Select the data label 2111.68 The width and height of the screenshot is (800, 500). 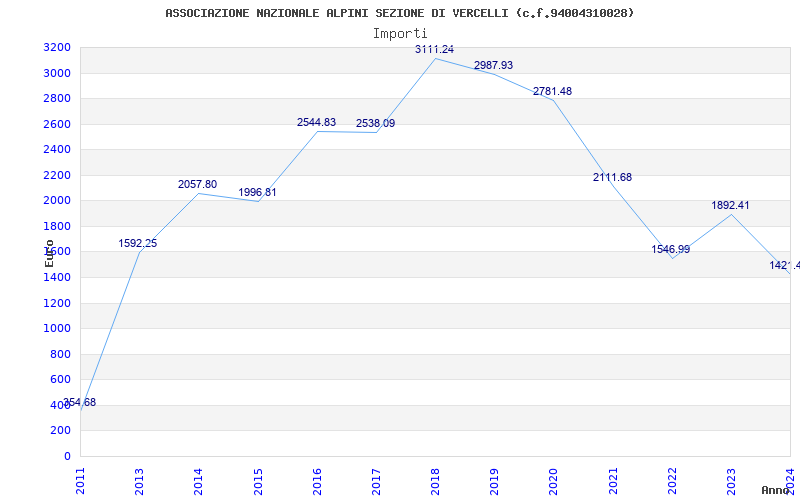click(x=612, y=177)
